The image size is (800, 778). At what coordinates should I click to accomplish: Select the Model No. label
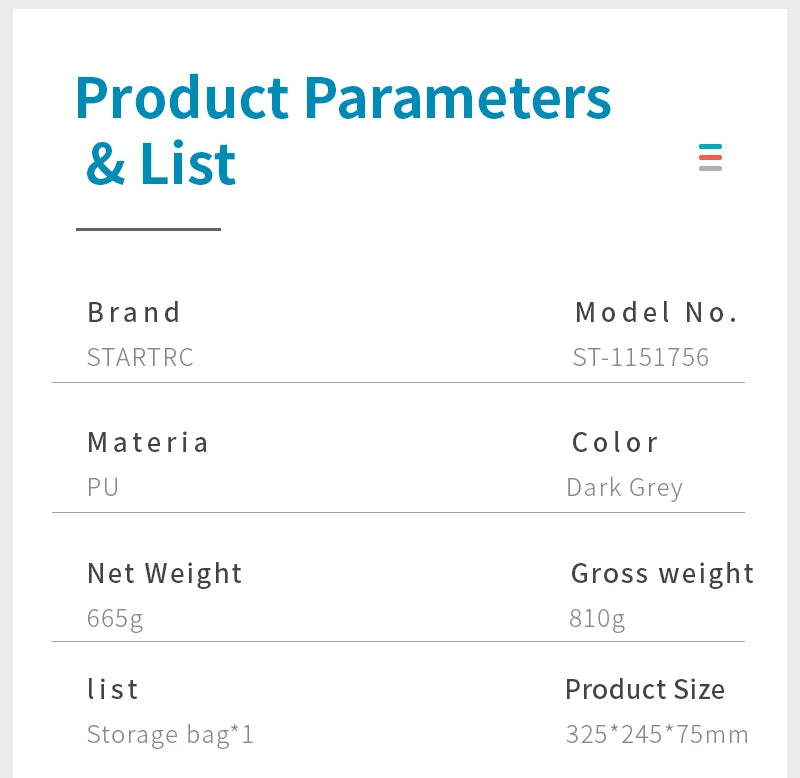(656, 312)
